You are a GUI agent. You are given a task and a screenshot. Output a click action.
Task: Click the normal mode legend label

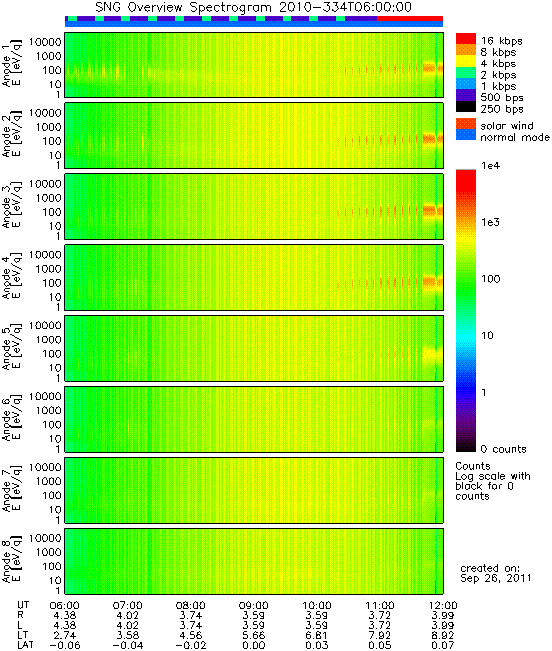[515, 137]
